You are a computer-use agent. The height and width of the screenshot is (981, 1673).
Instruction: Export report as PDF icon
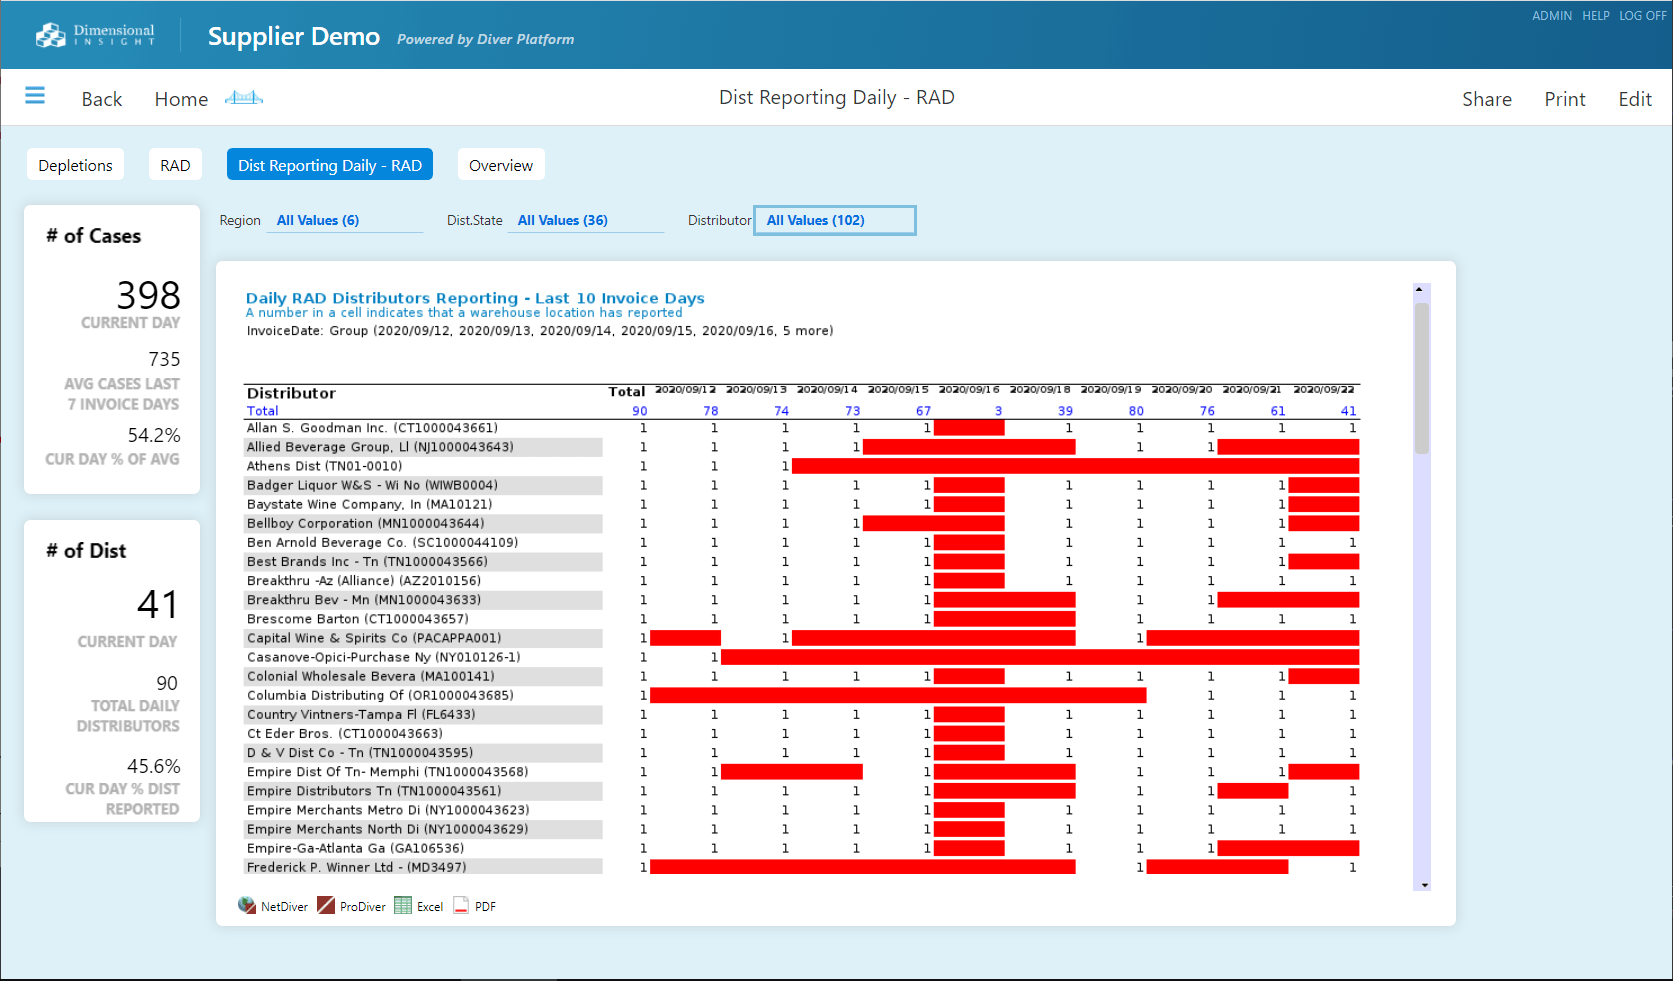(461, 905)
